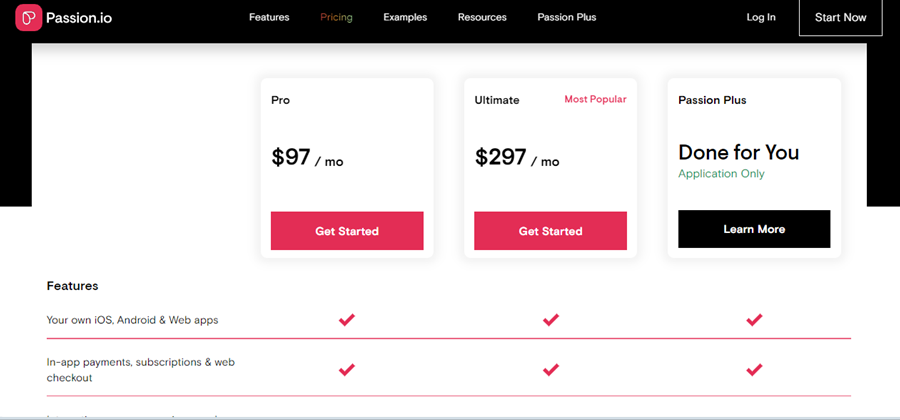This screenshot has height=420, width=900.
Task: Click the Passion.io brand name text
Action: (79, 18)
